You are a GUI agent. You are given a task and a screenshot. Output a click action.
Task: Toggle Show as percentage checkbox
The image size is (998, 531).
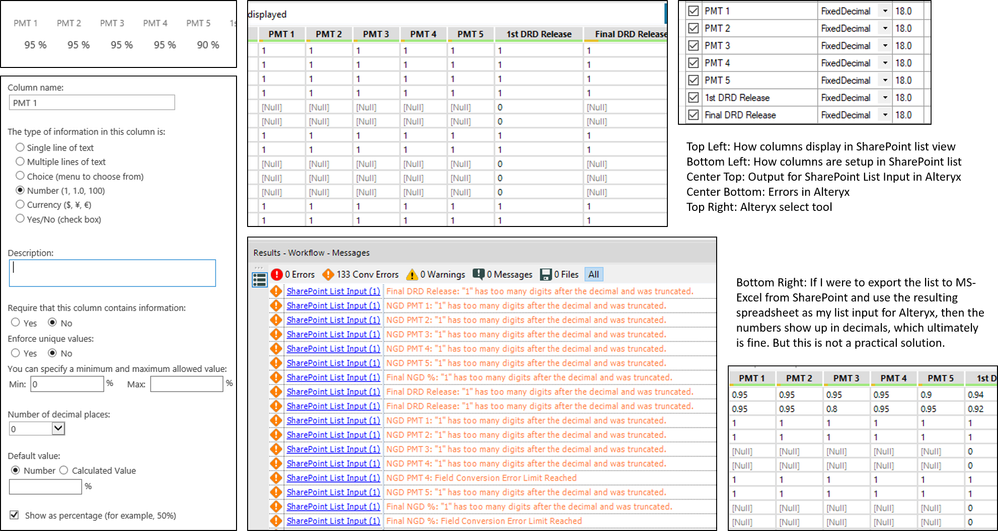point(14,514)
